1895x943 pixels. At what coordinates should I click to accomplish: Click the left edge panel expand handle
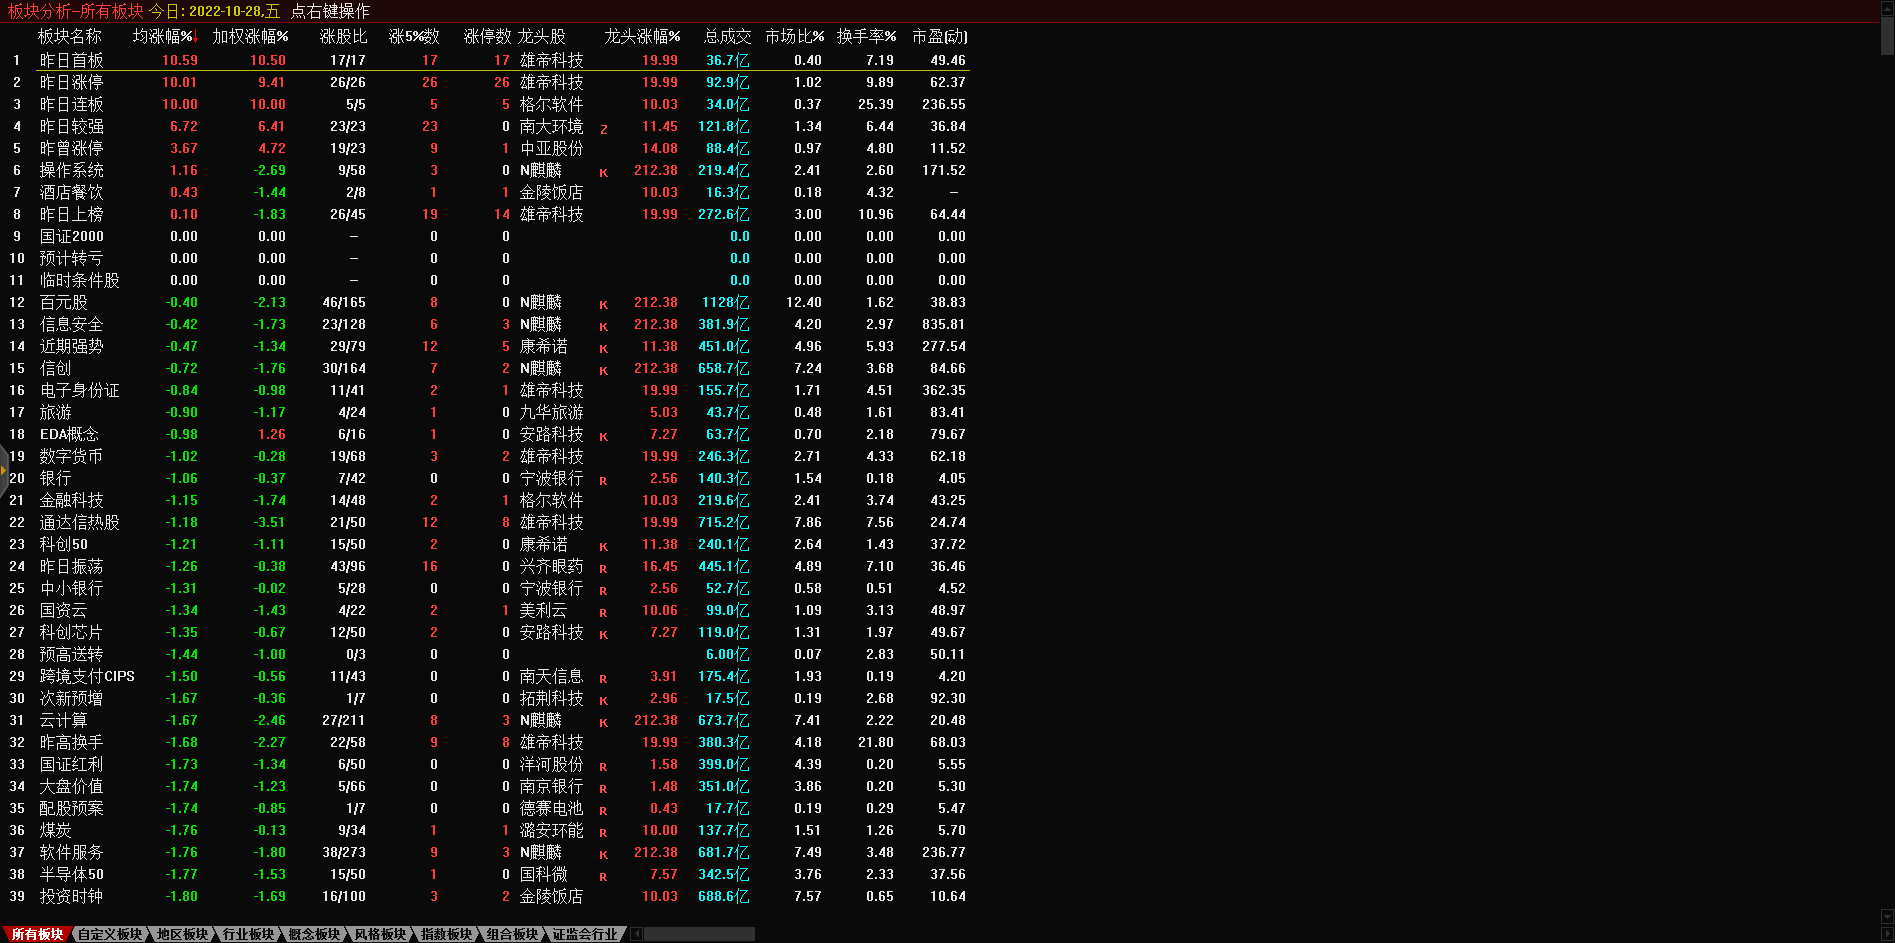click(4, 470)
